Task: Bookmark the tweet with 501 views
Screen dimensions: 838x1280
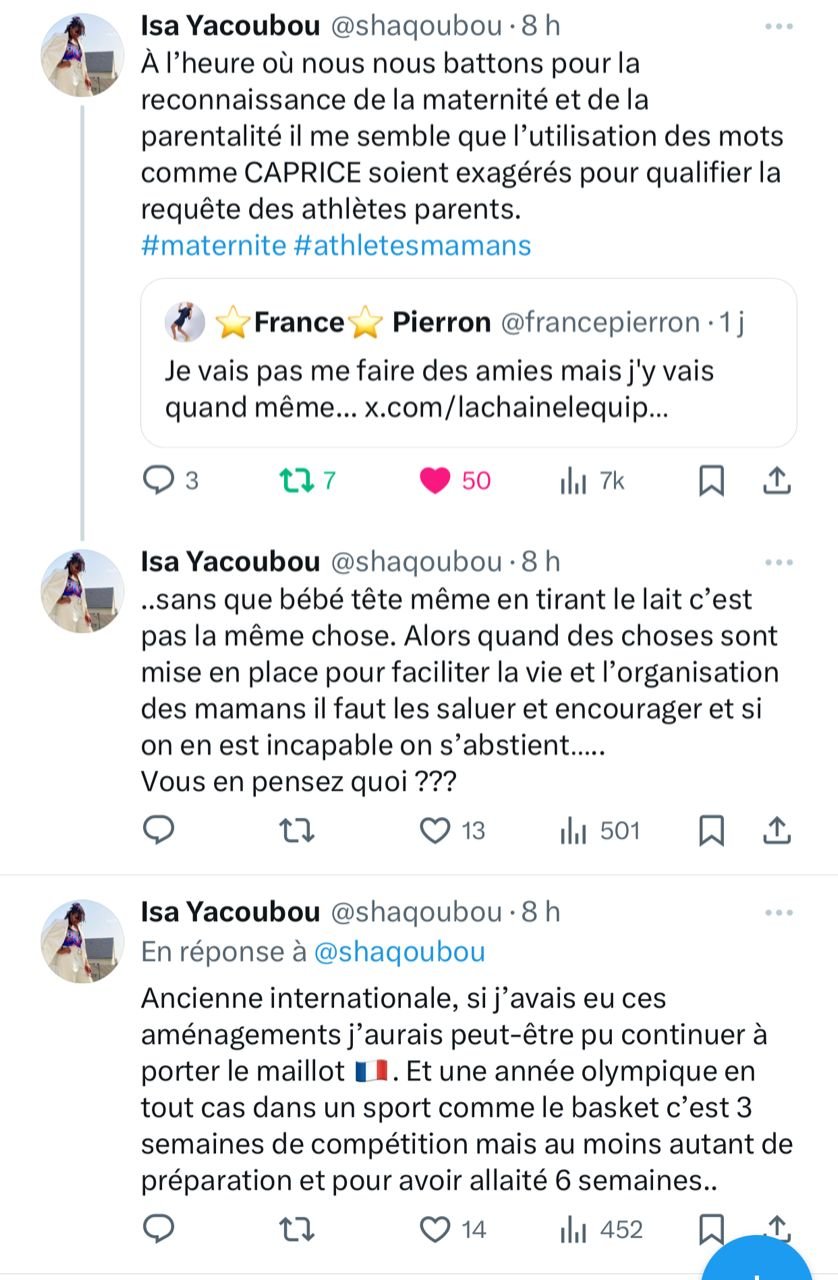Action: pos(710,830)
